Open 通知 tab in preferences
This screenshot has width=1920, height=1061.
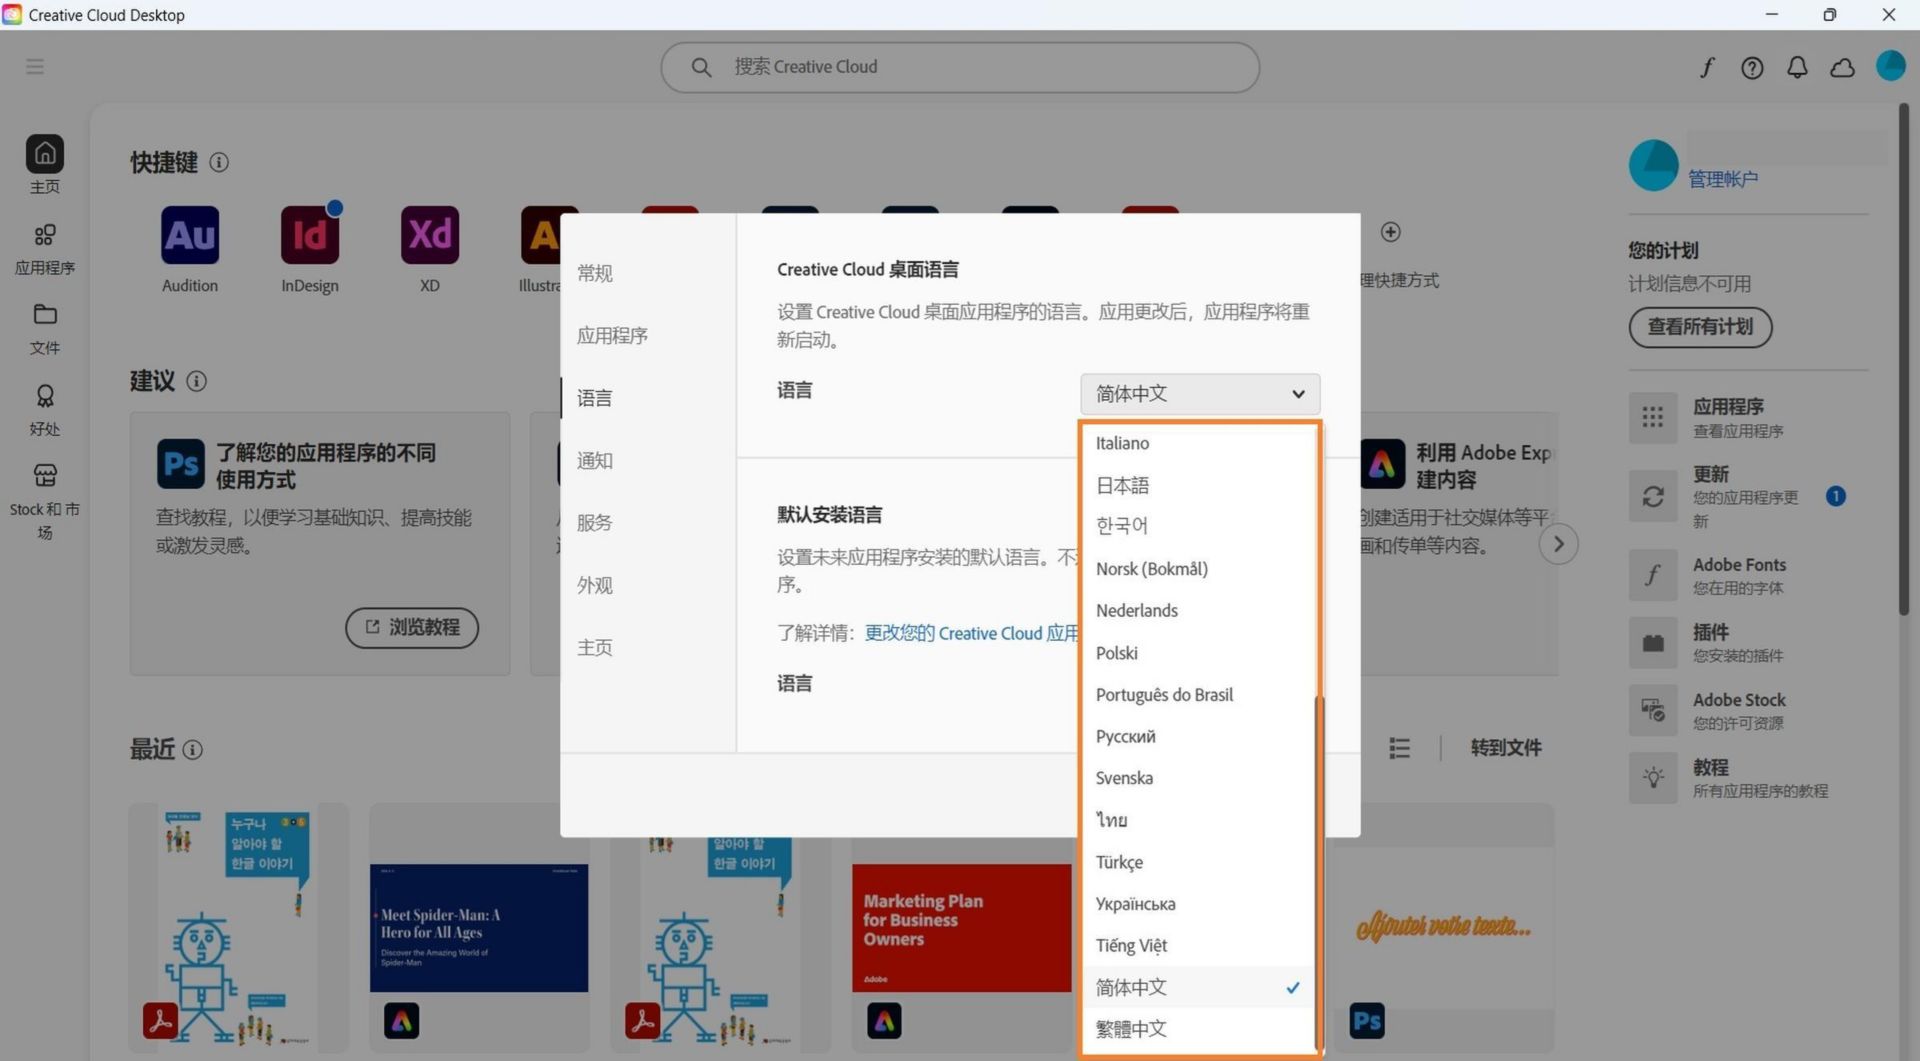click(595, 461)
